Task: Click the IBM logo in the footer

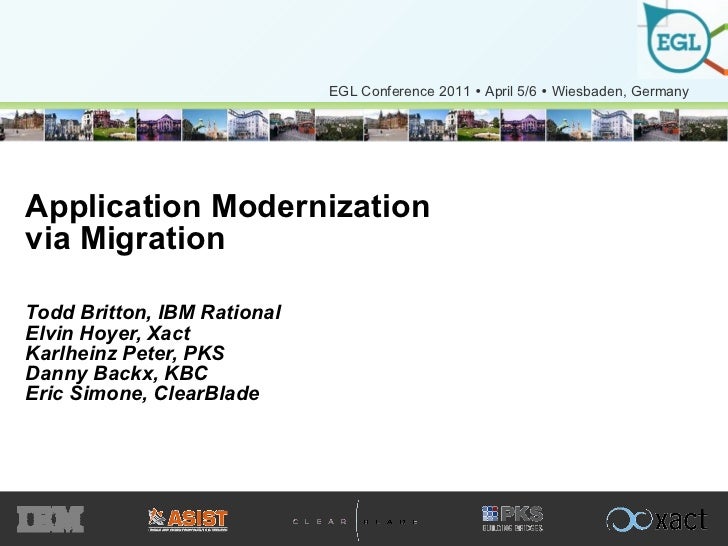Action: click(x=50, y=519)
